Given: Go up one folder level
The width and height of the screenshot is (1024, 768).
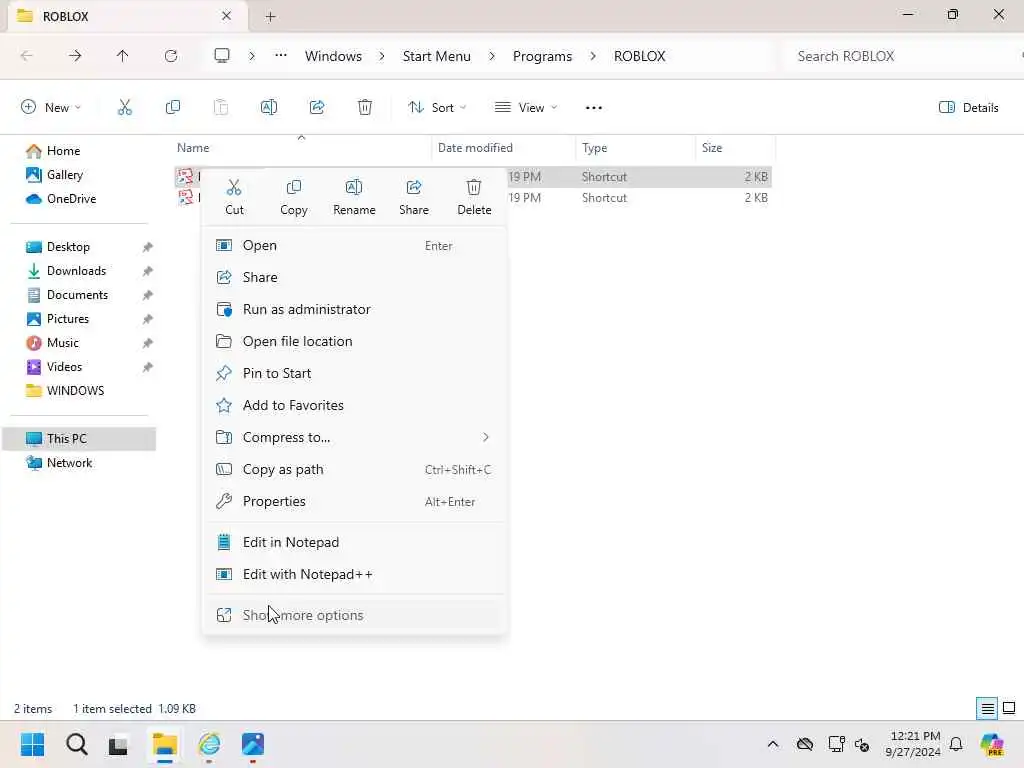Looking at the screenshot, I should click(x=123, y=56).
